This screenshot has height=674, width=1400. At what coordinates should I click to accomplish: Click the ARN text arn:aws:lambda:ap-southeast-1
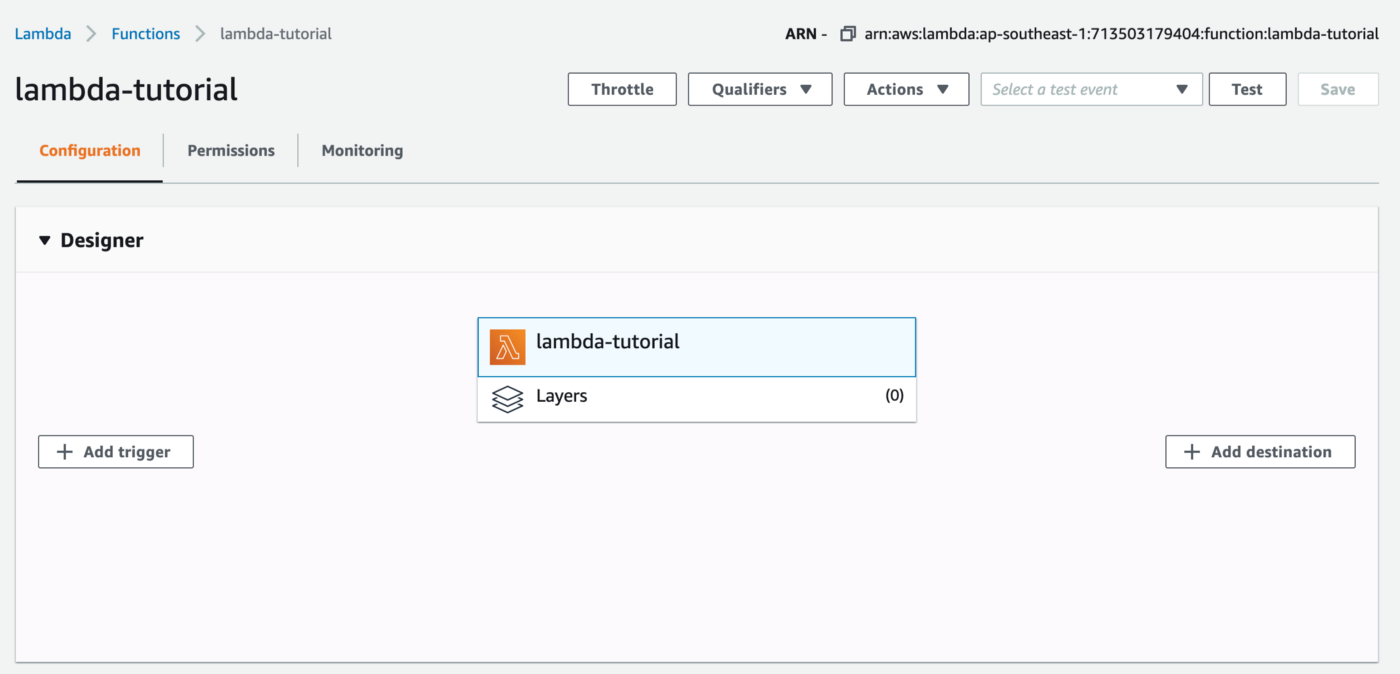(x=1122, y=34)
